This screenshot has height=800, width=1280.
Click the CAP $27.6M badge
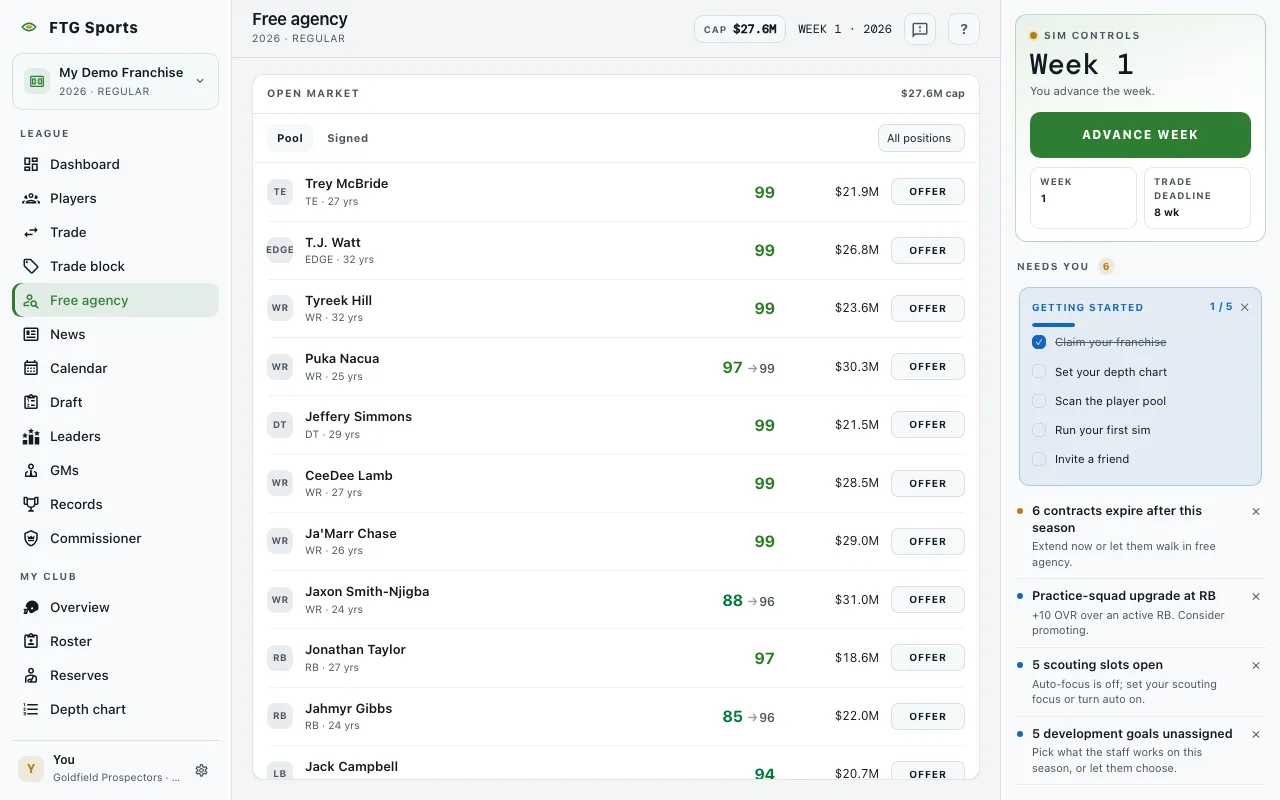[740, 29]
